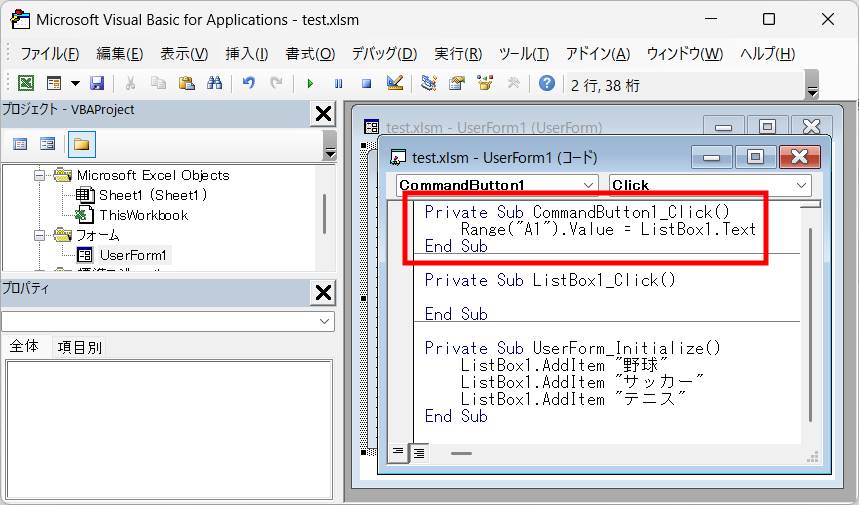This screenshot has width=859, height=505.
Task: Select UserForm1 in project tree
Action: (x=133, y=255)
